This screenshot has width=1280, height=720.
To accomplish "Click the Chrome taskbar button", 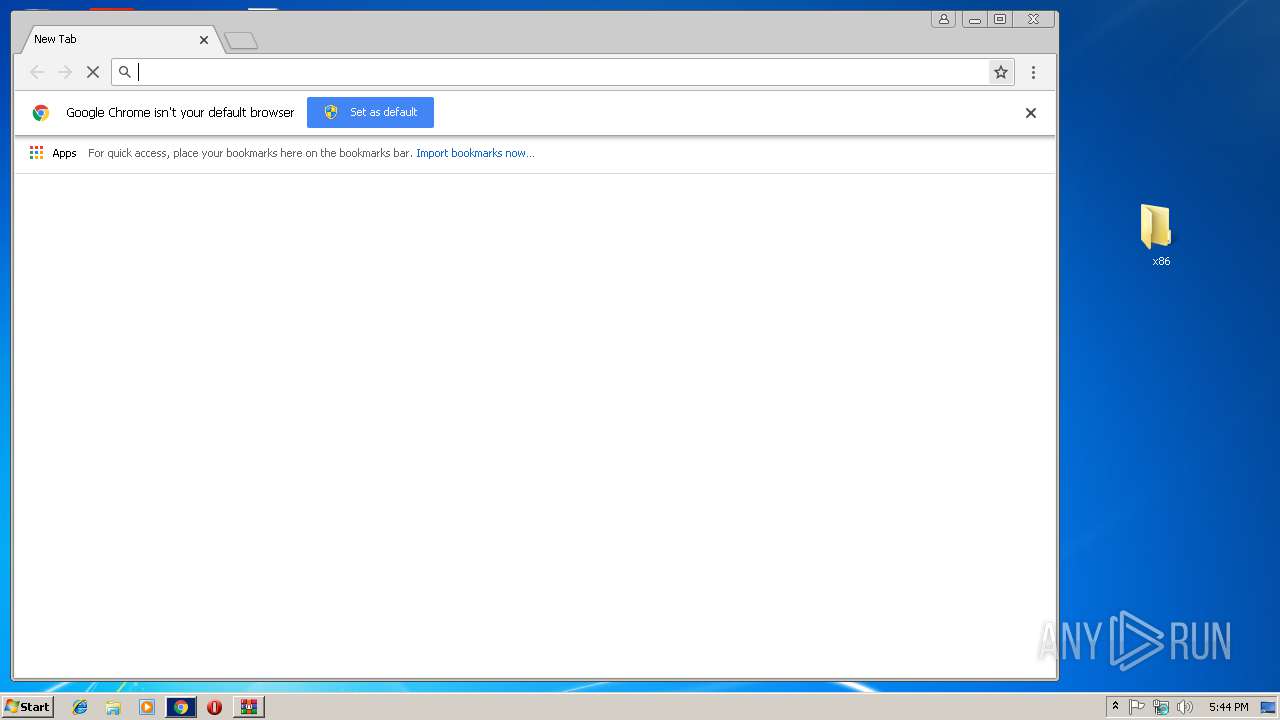I will coord(181,707).
